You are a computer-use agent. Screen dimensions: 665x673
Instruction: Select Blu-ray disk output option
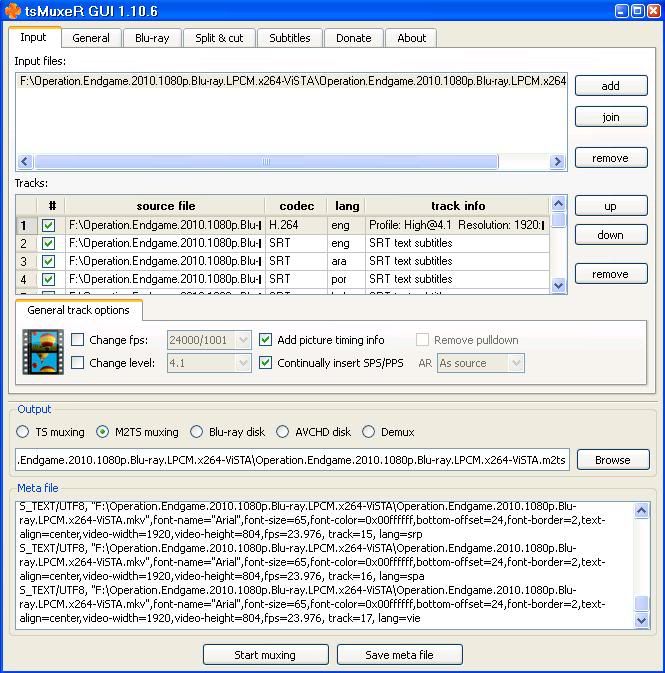point(196,432)
